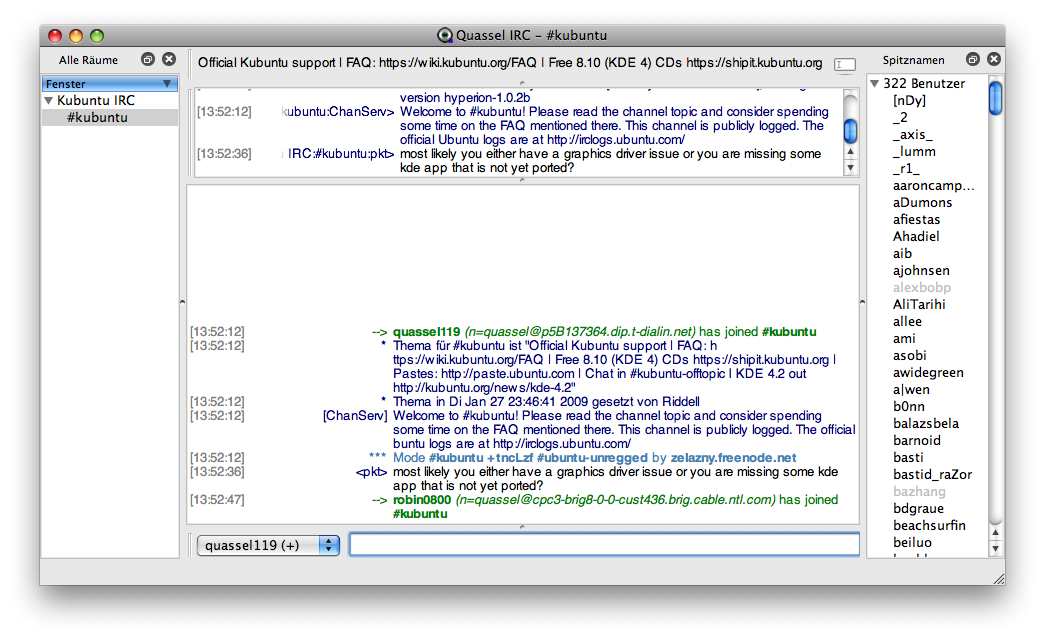The height and width of the screenshot is (640, 1045).
Task: Select nick a|wen in user list
Action: pos(911,389)
